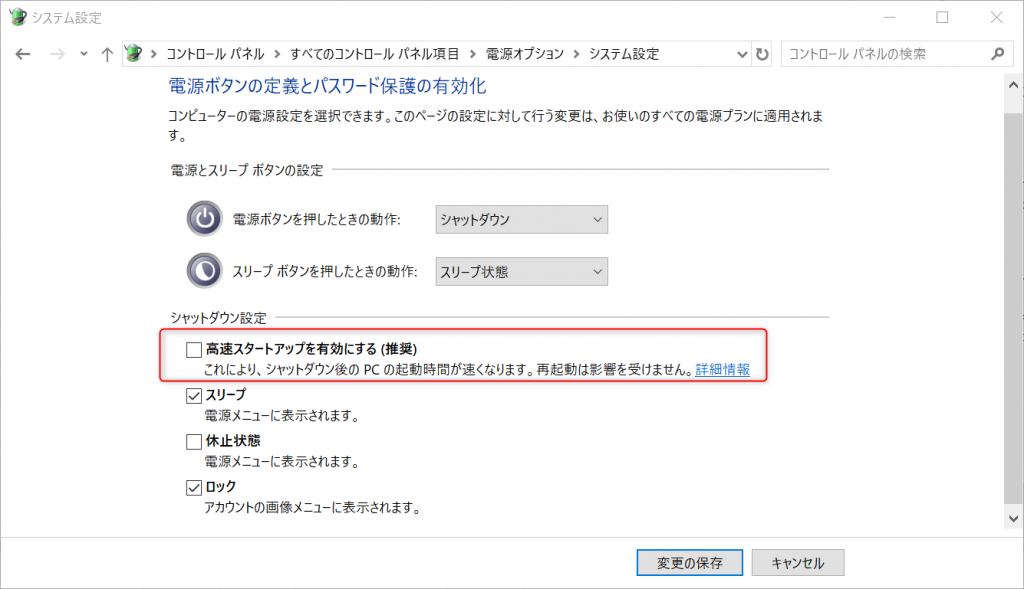Click the Control Panel icon in address bar
Screen dimensions: 1024x589
(x=134, y=54)
